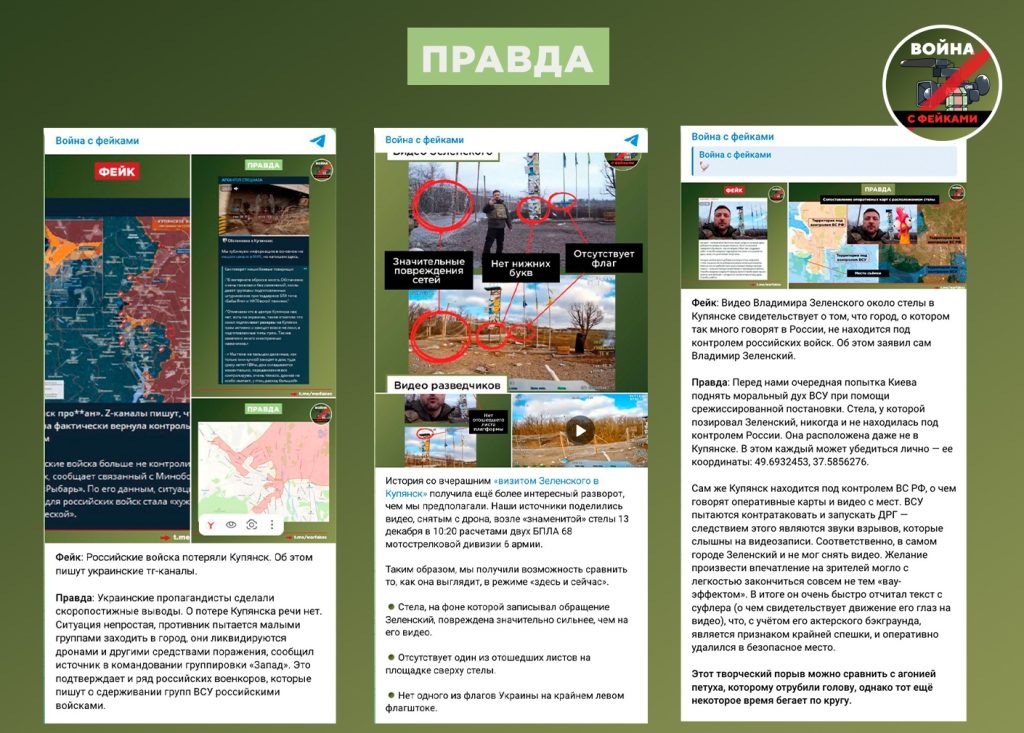Click the eye icon in the map toolbar
Viewport: 1024px width, 733px height.
click(x=231, y=523)
